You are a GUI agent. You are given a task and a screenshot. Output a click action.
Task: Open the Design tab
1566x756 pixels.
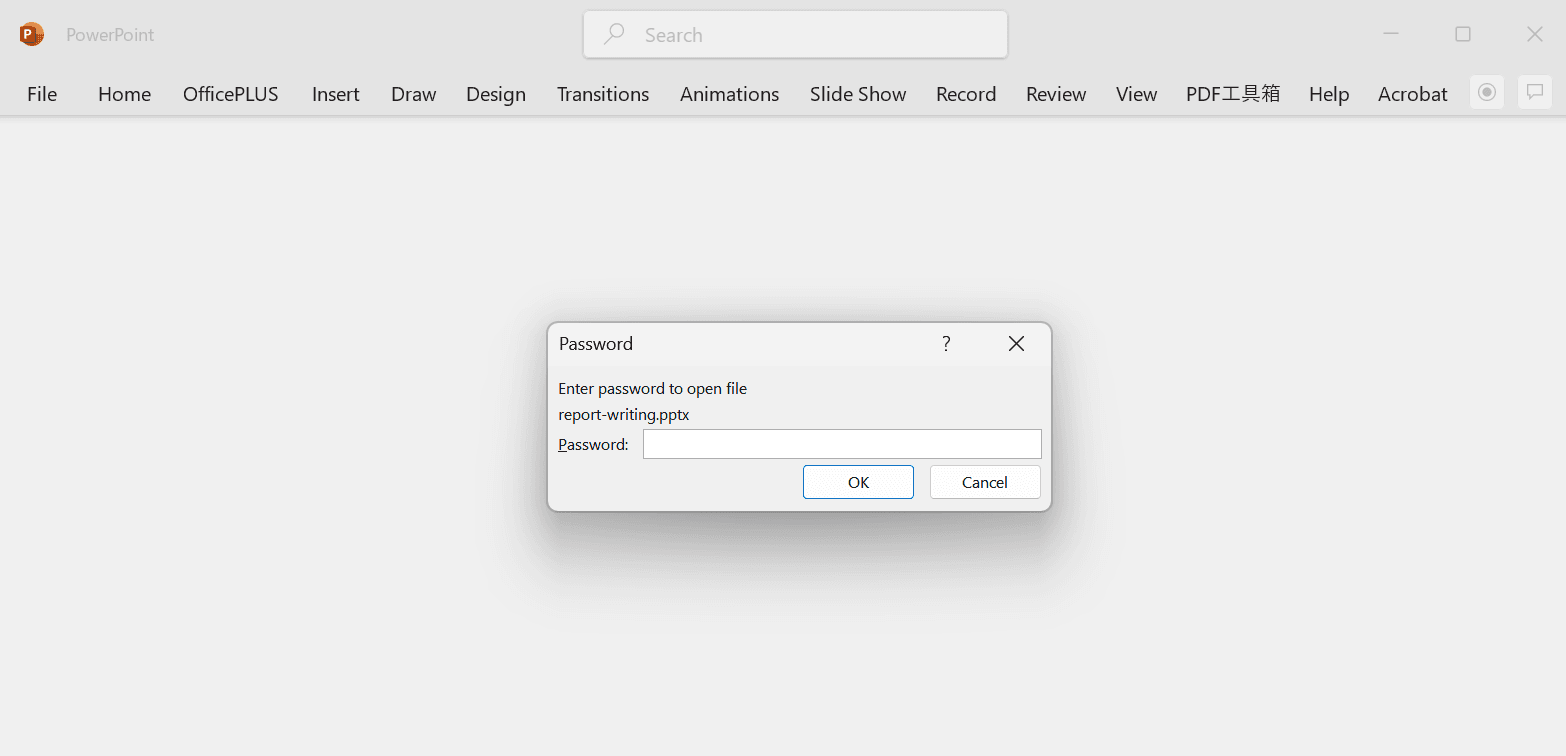click(496, 94)
